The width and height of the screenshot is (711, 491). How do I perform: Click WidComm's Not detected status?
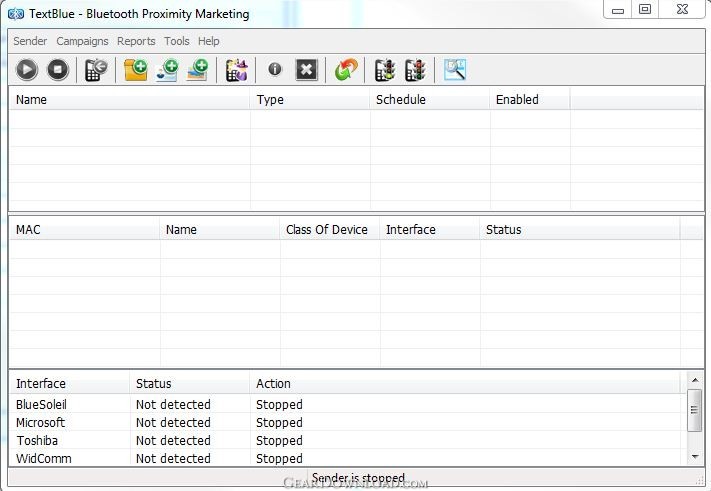[173, 458]
